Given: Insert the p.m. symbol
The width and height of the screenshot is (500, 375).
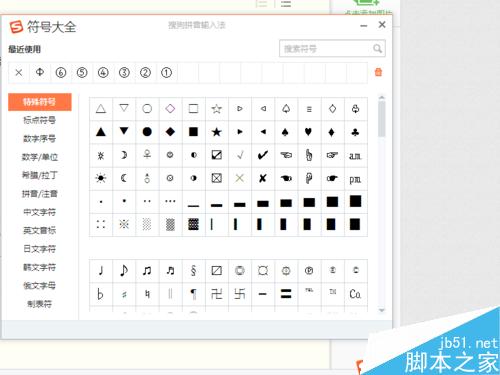Looking at the screenshot, I should 355,178.
